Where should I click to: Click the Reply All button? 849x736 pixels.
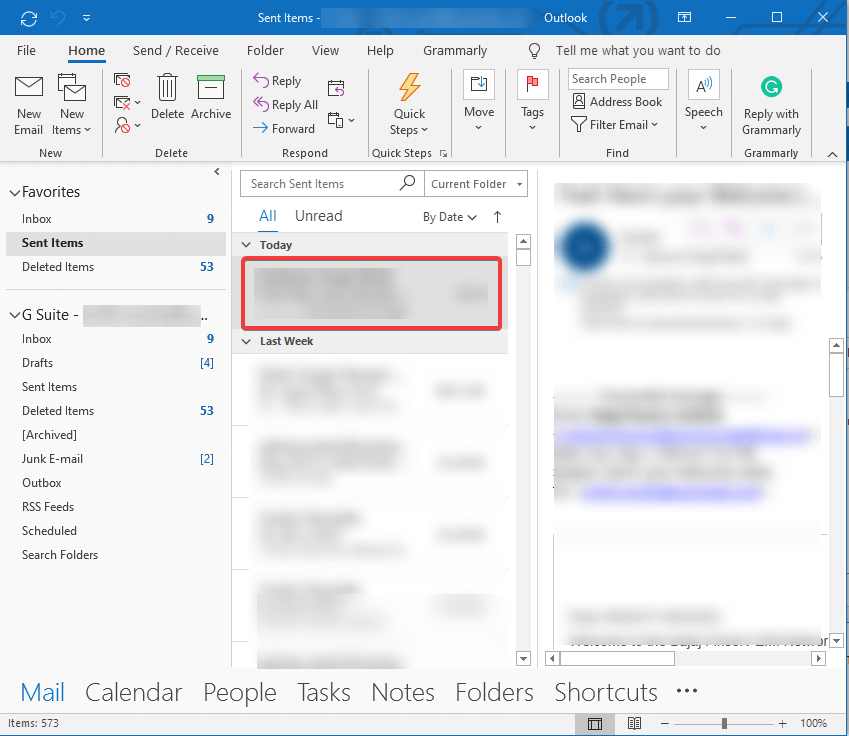(285, 105)
